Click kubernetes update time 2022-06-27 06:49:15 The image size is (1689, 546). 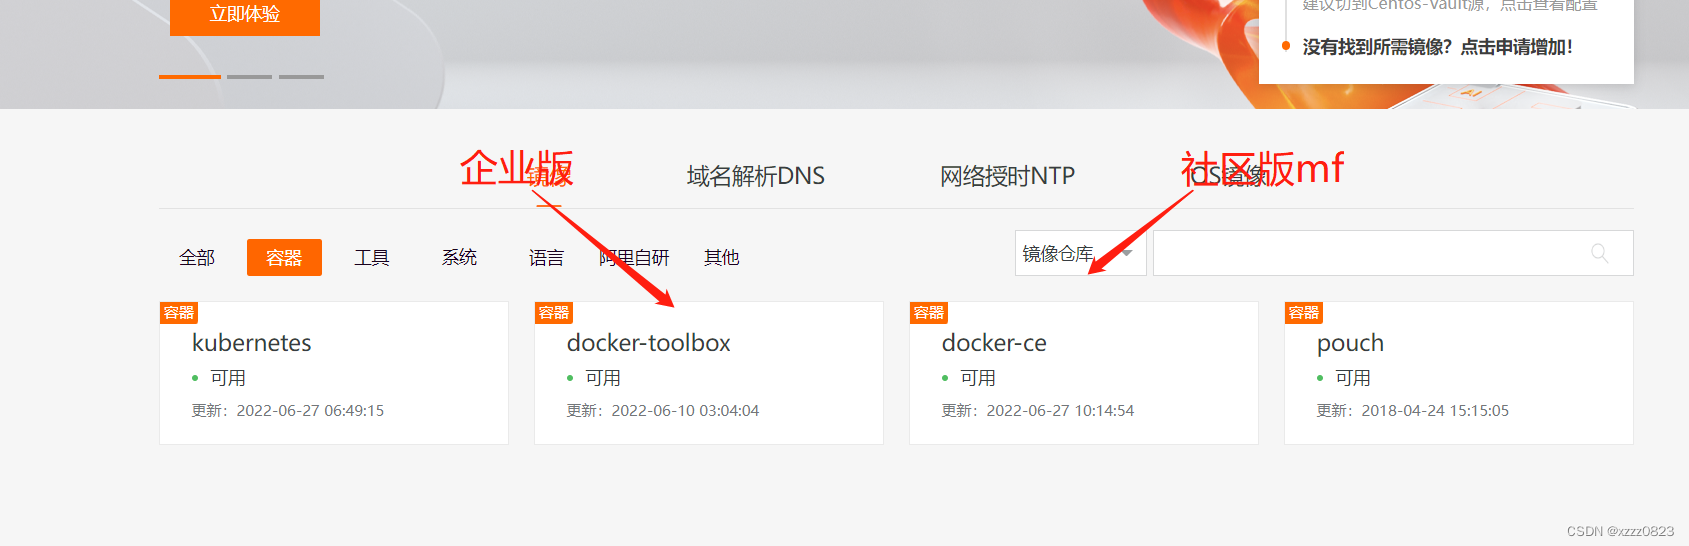tap(310, 411)
